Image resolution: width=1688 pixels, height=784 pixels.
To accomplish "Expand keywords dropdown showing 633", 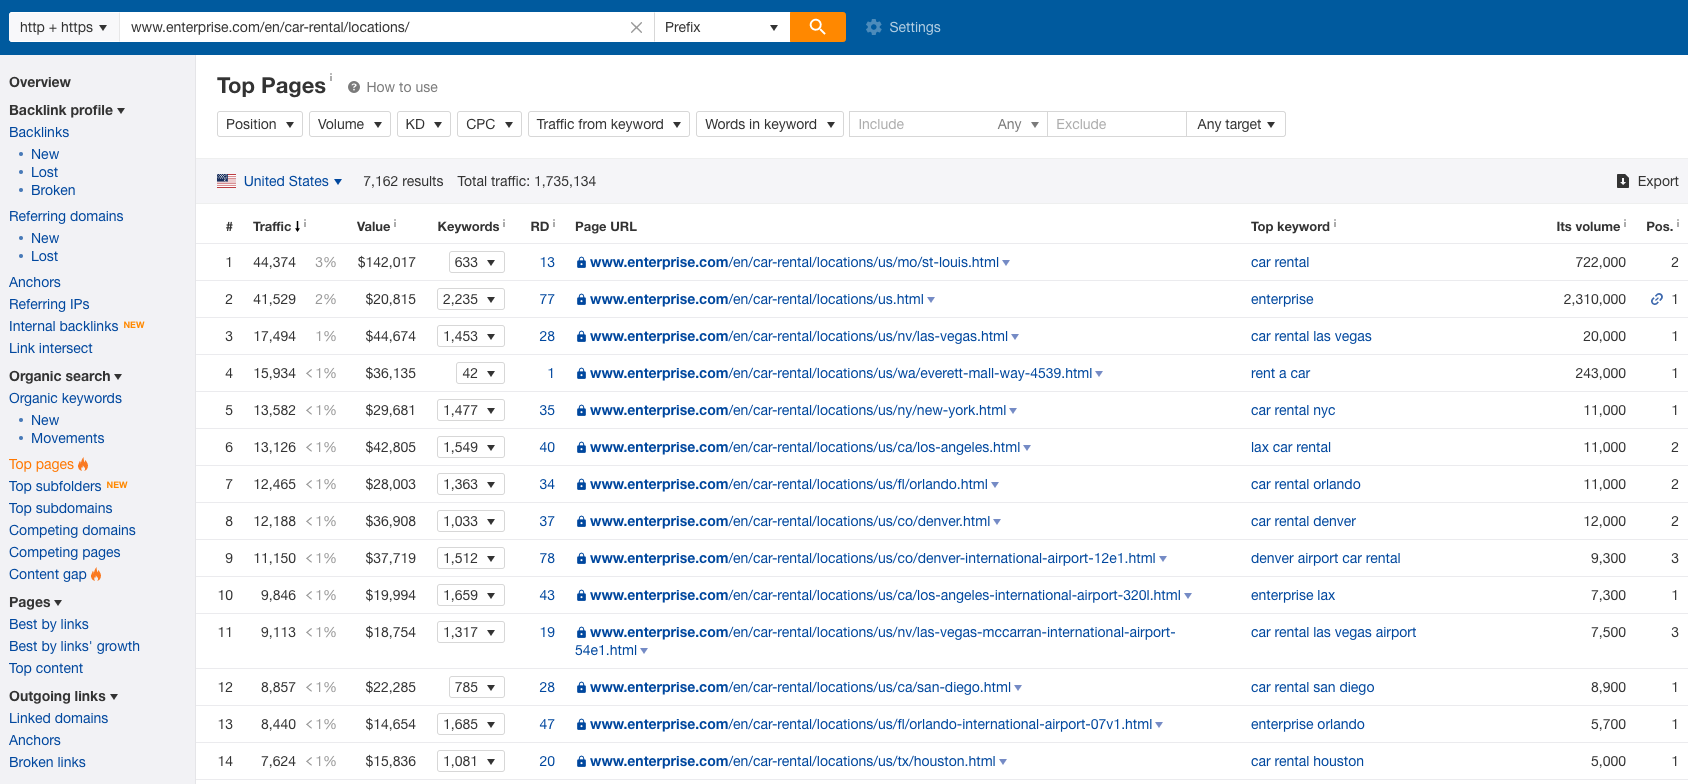I will (x=476, y=262).
